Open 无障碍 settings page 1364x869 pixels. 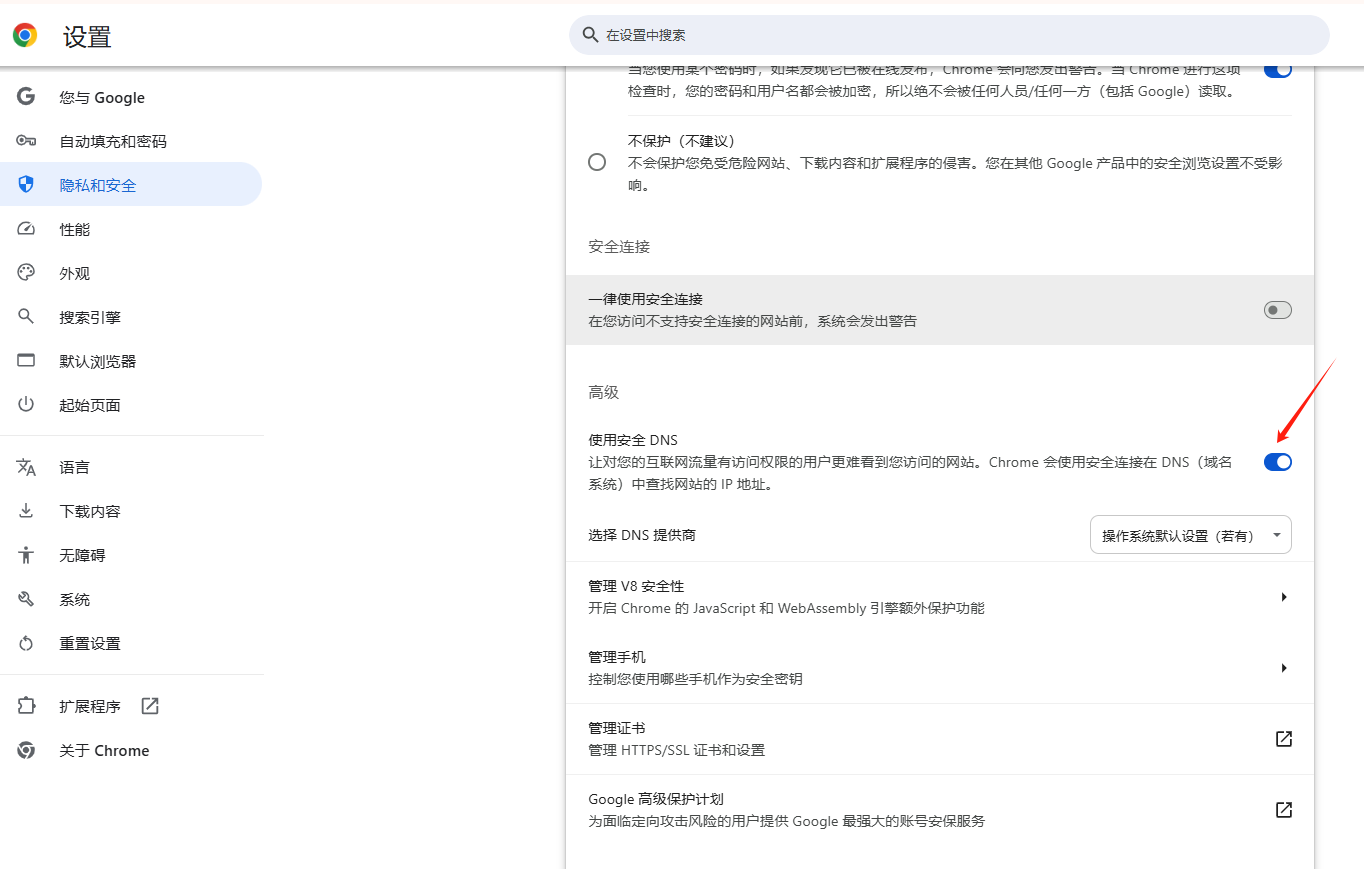[131, 555]
